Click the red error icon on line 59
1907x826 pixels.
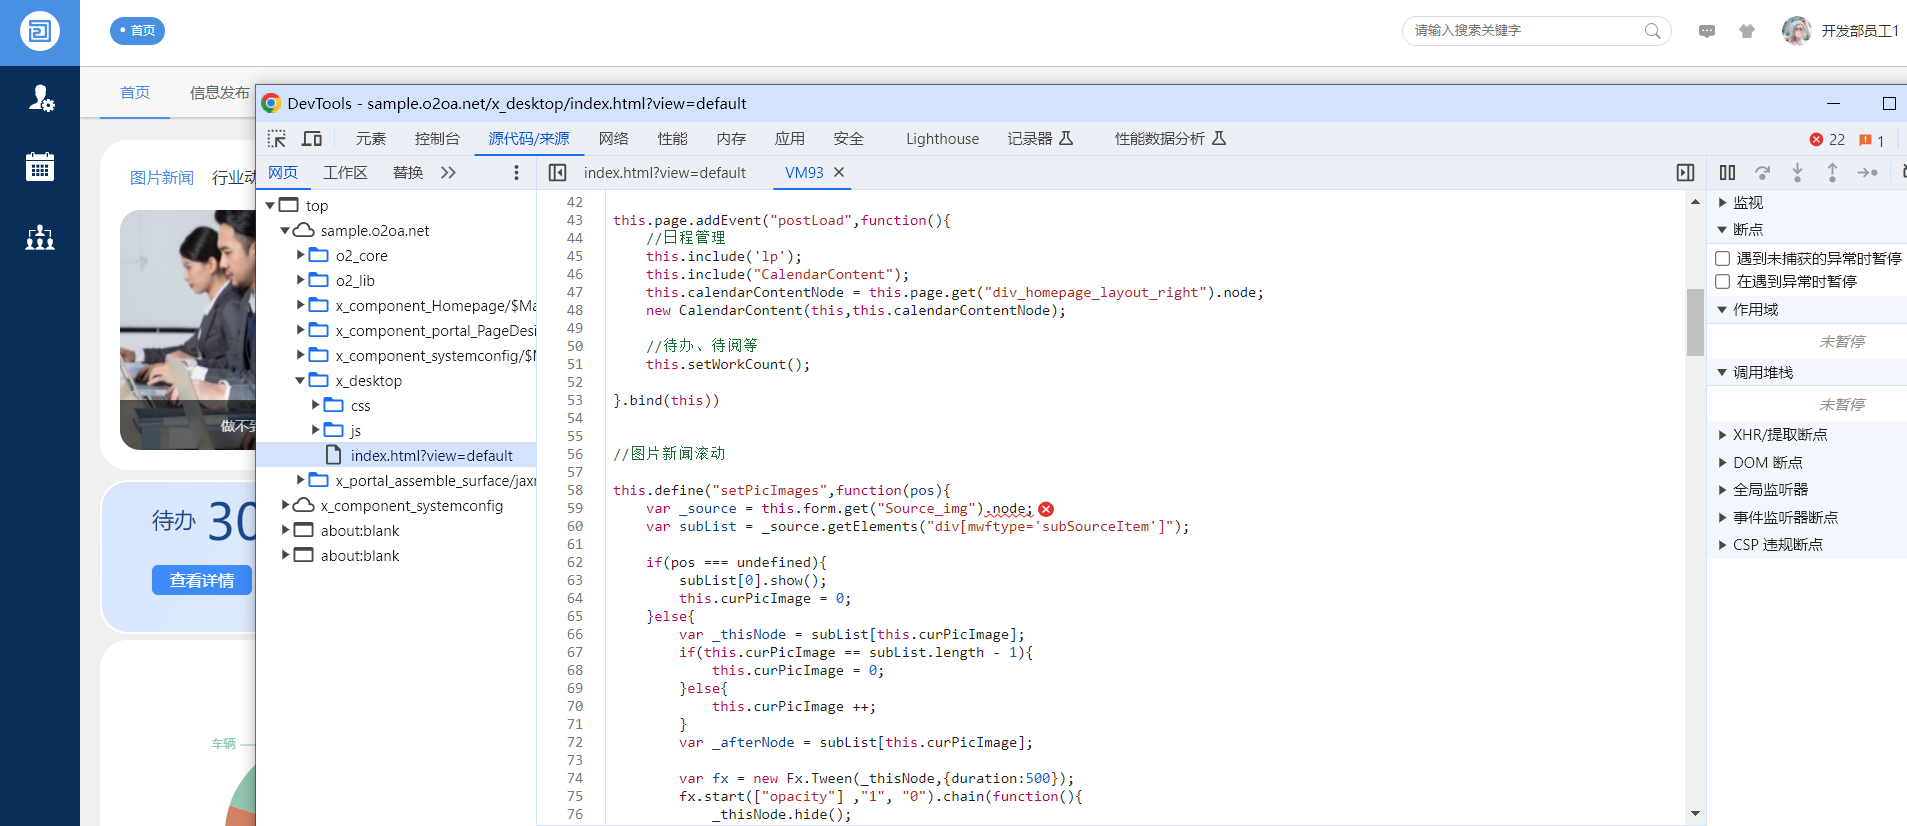(x=1046, y=509)
